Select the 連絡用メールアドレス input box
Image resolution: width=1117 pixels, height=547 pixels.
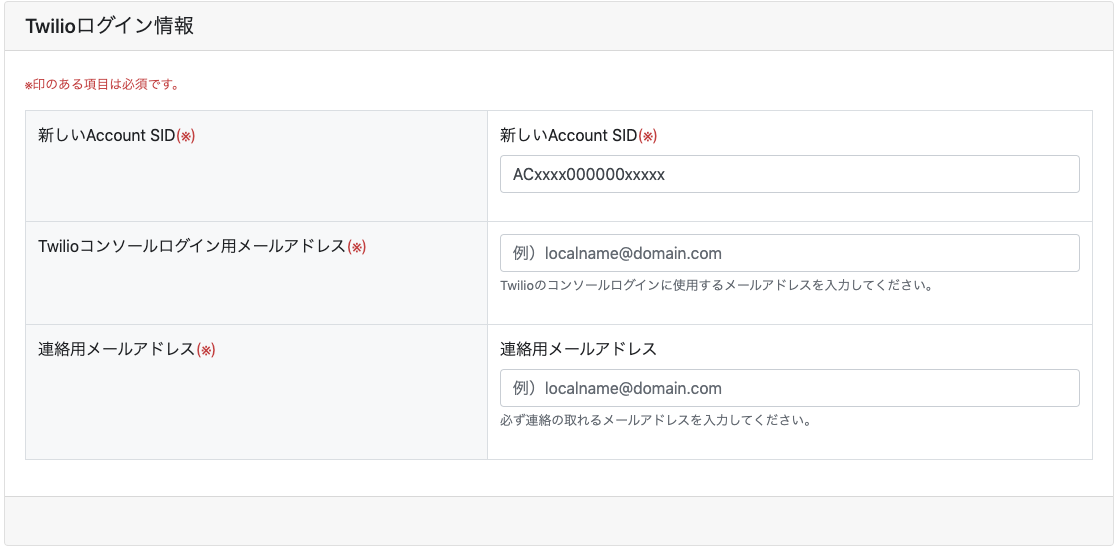click(789, 388)
